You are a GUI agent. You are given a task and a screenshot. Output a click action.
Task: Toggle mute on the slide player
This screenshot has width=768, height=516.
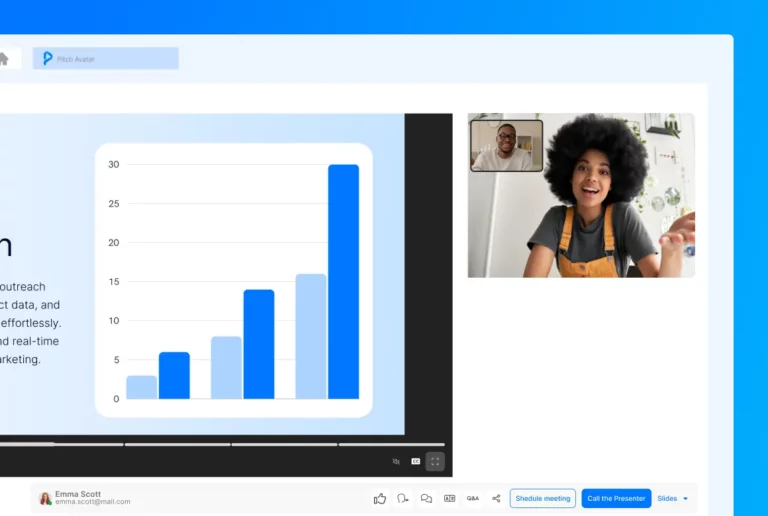396,461
